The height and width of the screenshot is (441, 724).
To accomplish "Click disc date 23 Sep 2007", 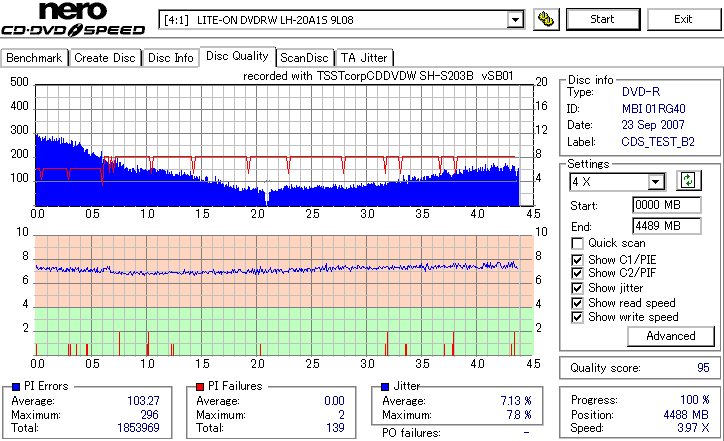I will coord(653,125).
